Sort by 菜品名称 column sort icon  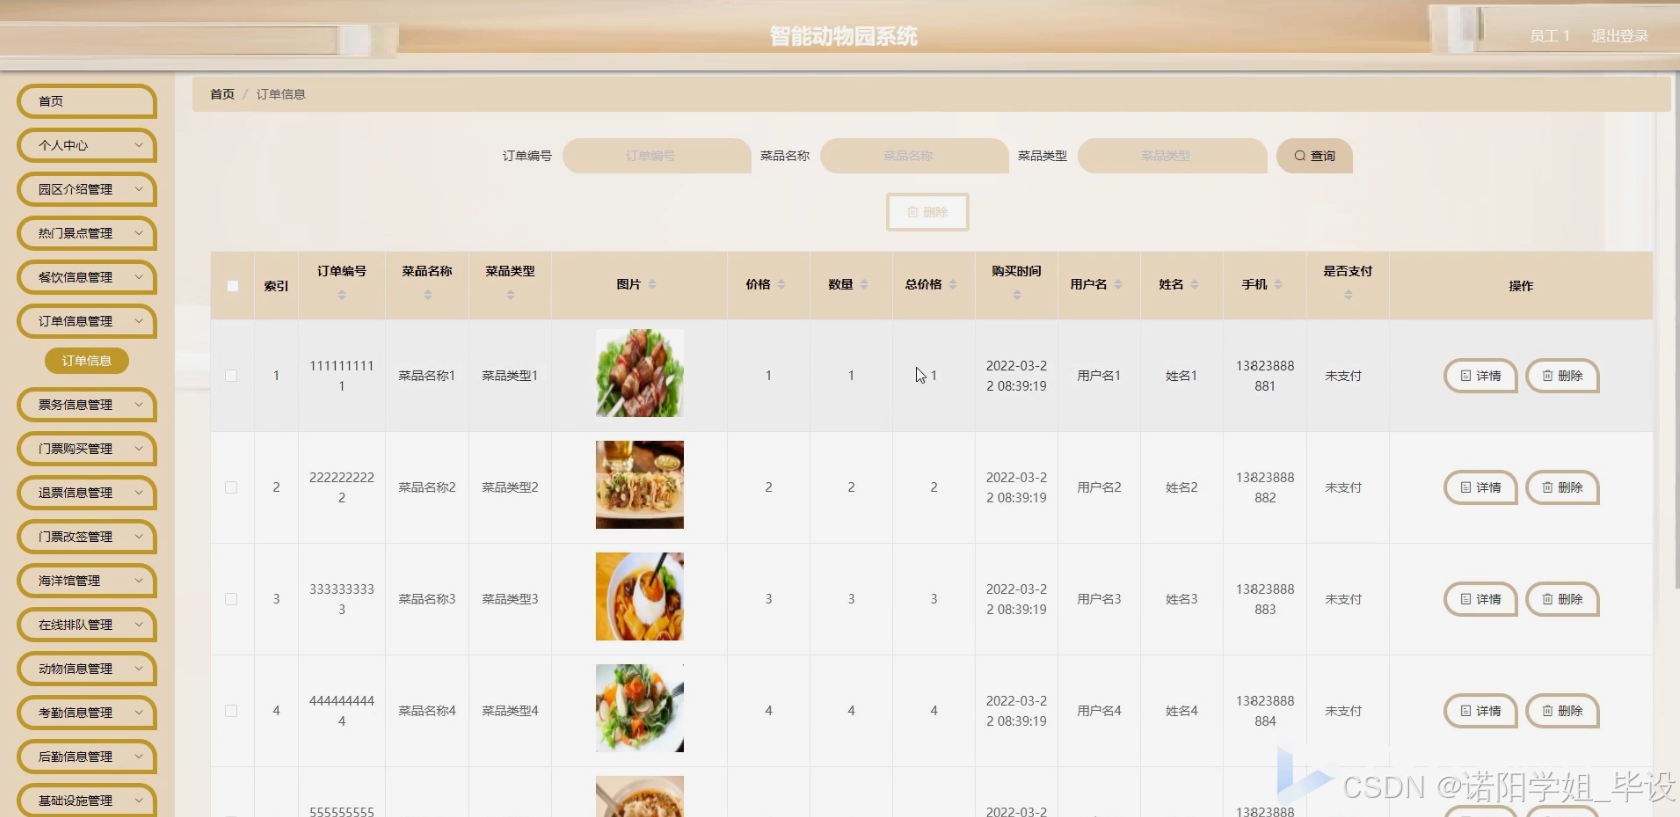pyautogui.click(x=427, y=295)
